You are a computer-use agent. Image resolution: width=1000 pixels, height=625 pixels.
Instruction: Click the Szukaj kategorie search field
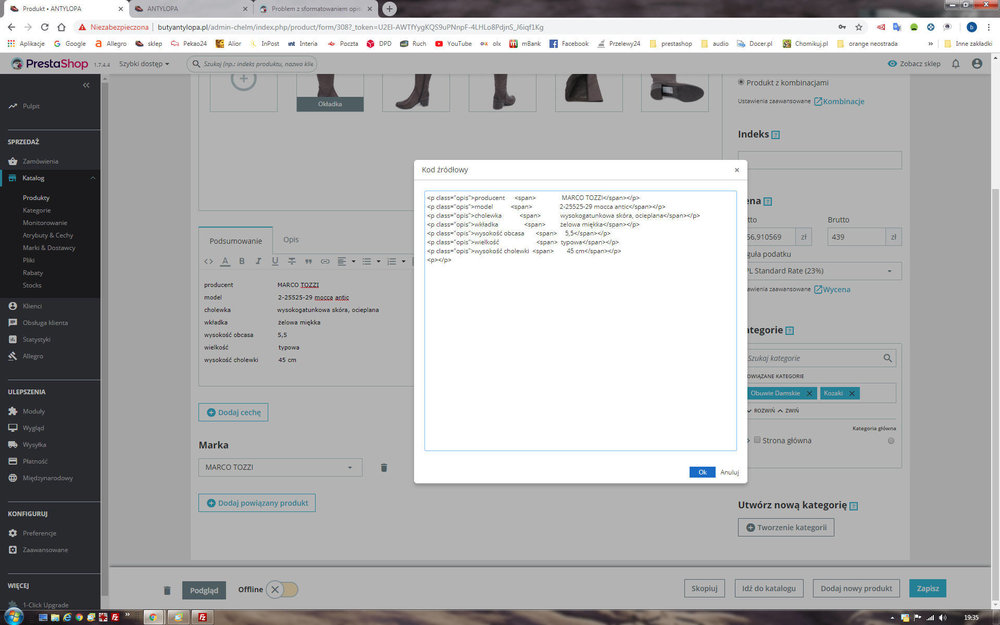[820, 358]
